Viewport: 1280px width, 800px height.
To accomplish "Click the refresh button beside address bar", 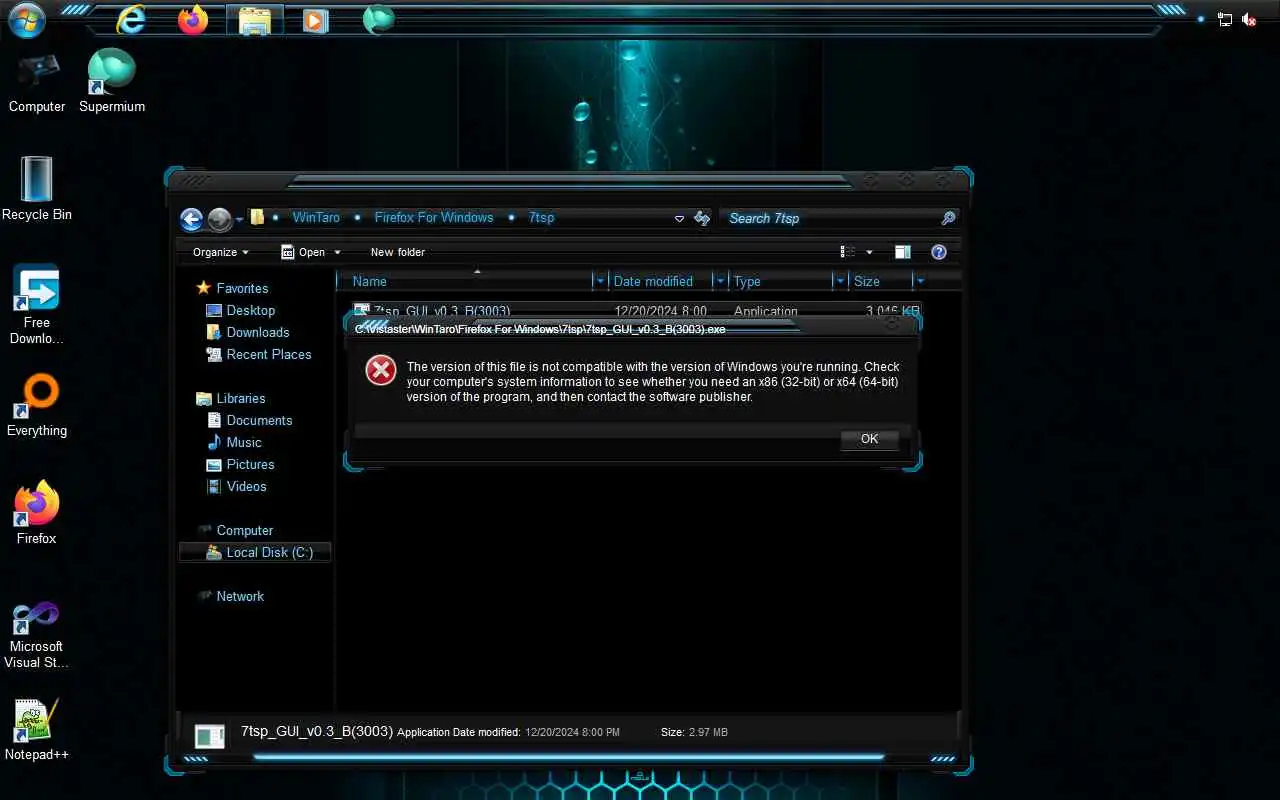I will point(702,218).
